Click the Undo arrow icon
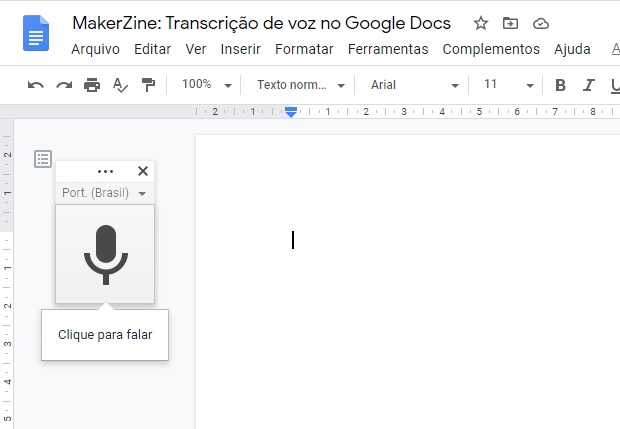Image resolution: width=620 pixels, height=429 pixels. pyautogui.click(x=36, y=85)
